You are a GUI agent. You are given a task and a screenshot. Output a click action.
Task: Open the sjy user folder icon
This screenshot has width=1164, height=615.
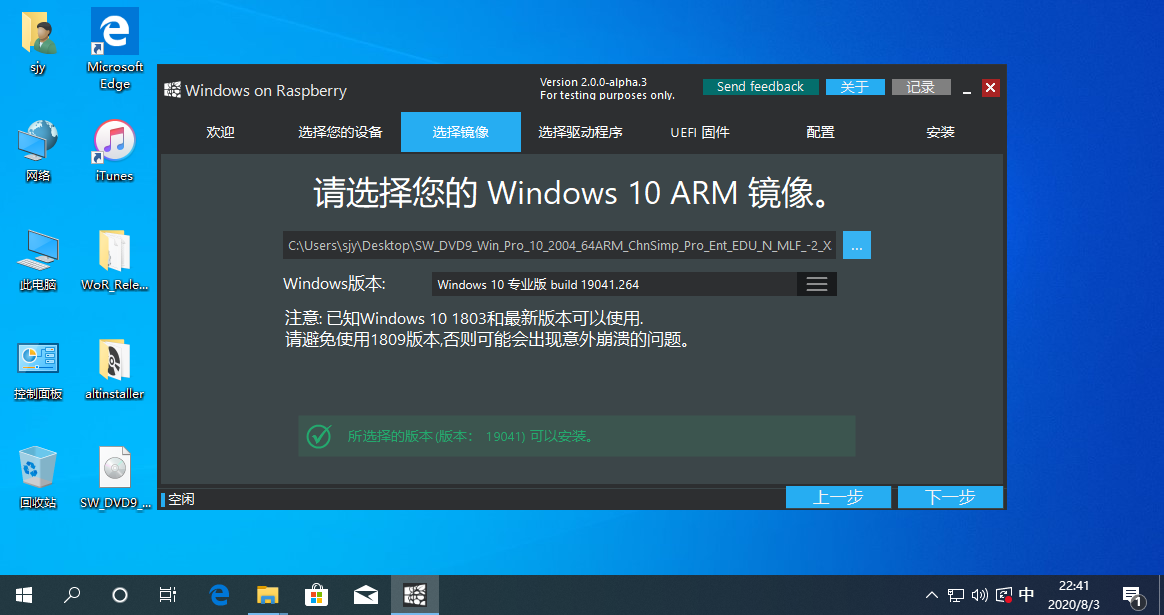[x=38, y=33]
